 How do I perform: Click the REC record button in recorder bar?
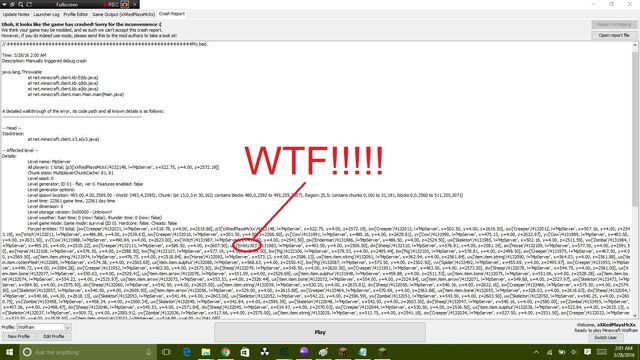[x=111, y=4]
